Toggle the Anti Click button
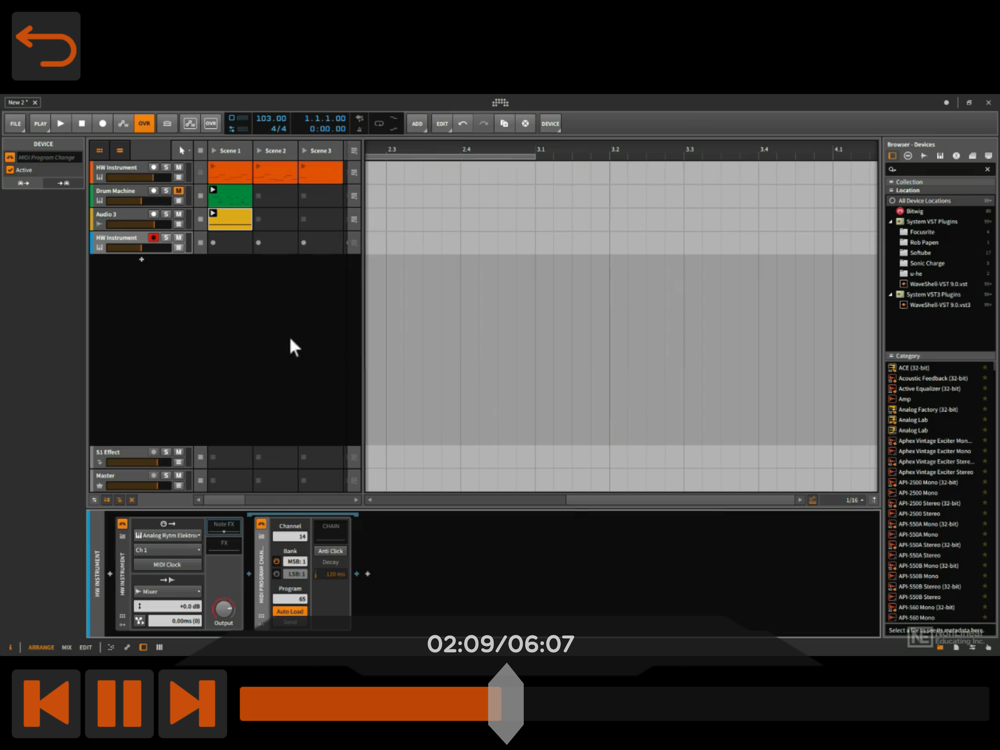 click(x=331, y=550)
